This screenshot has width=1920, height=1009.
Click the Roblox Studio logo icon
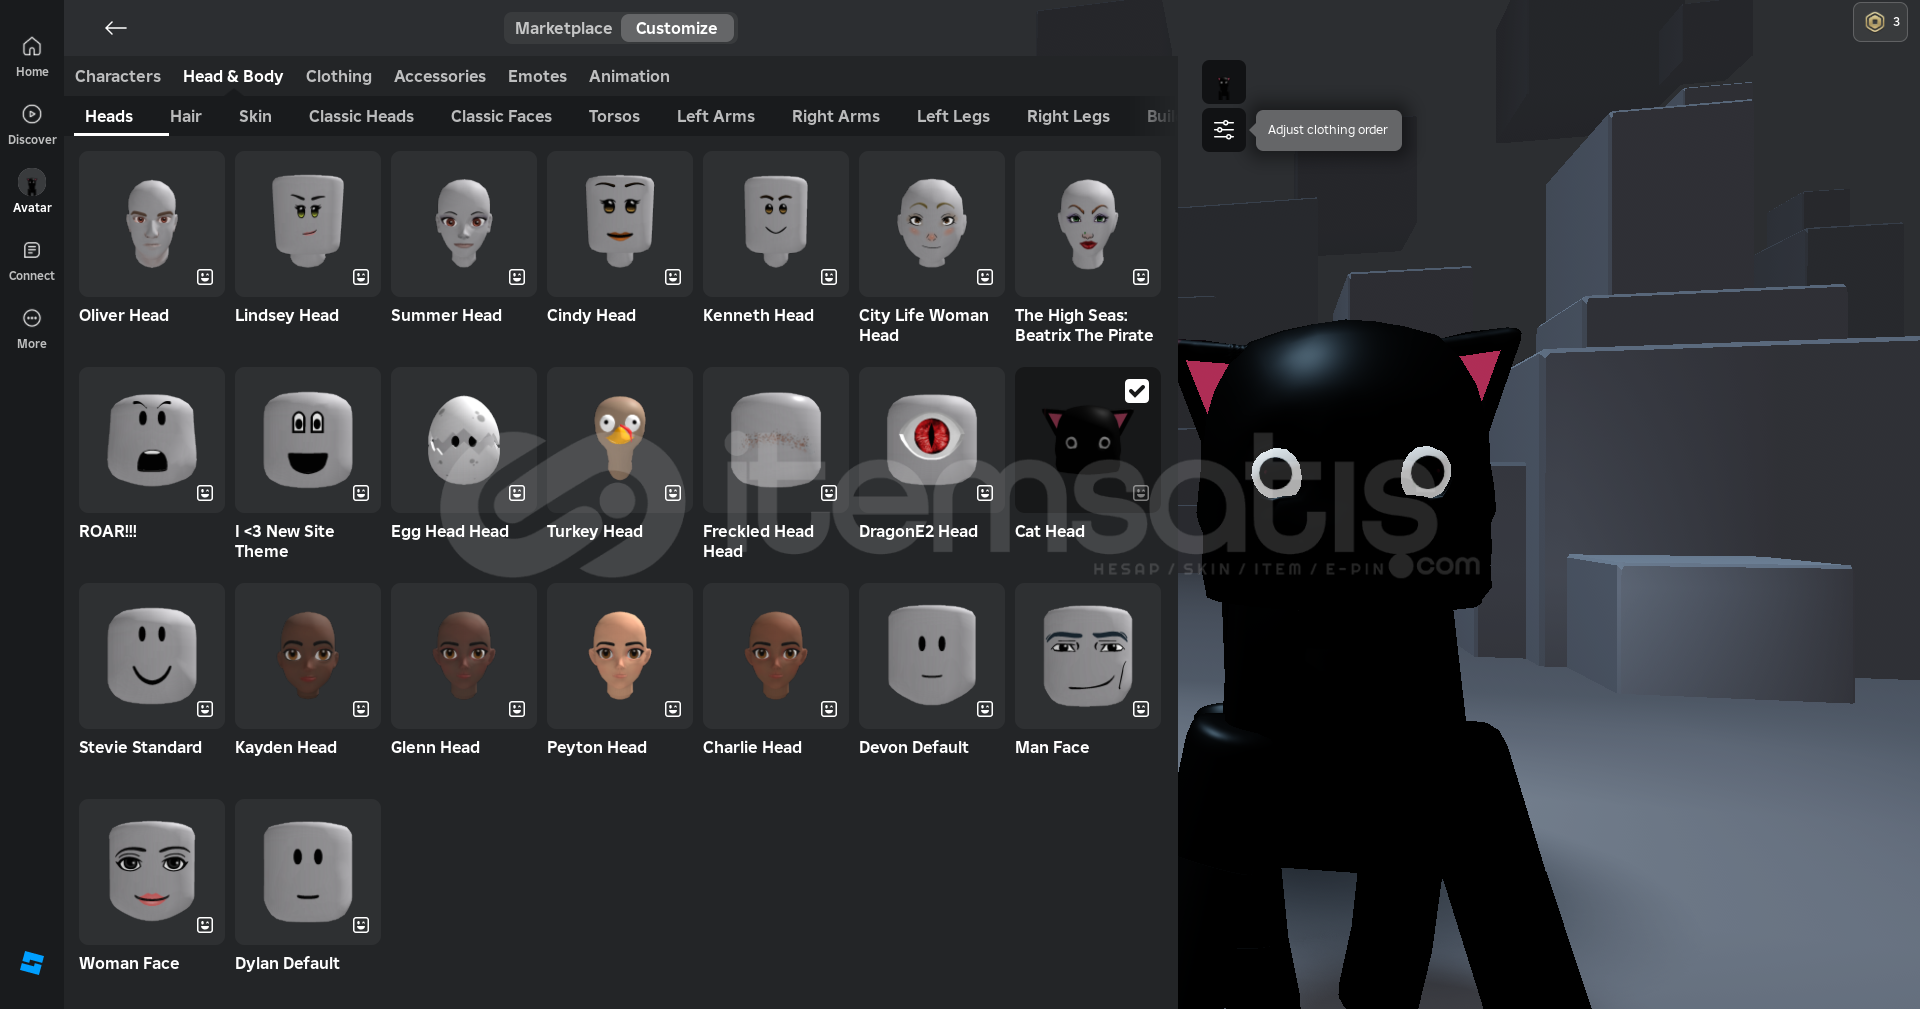pos(32,963)
